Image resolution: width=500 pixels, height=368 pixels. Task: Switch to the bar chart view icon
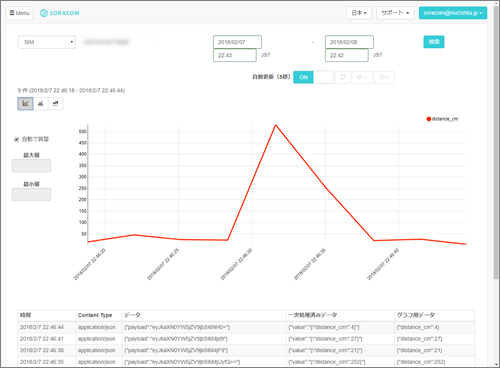[x=41, y=104]
